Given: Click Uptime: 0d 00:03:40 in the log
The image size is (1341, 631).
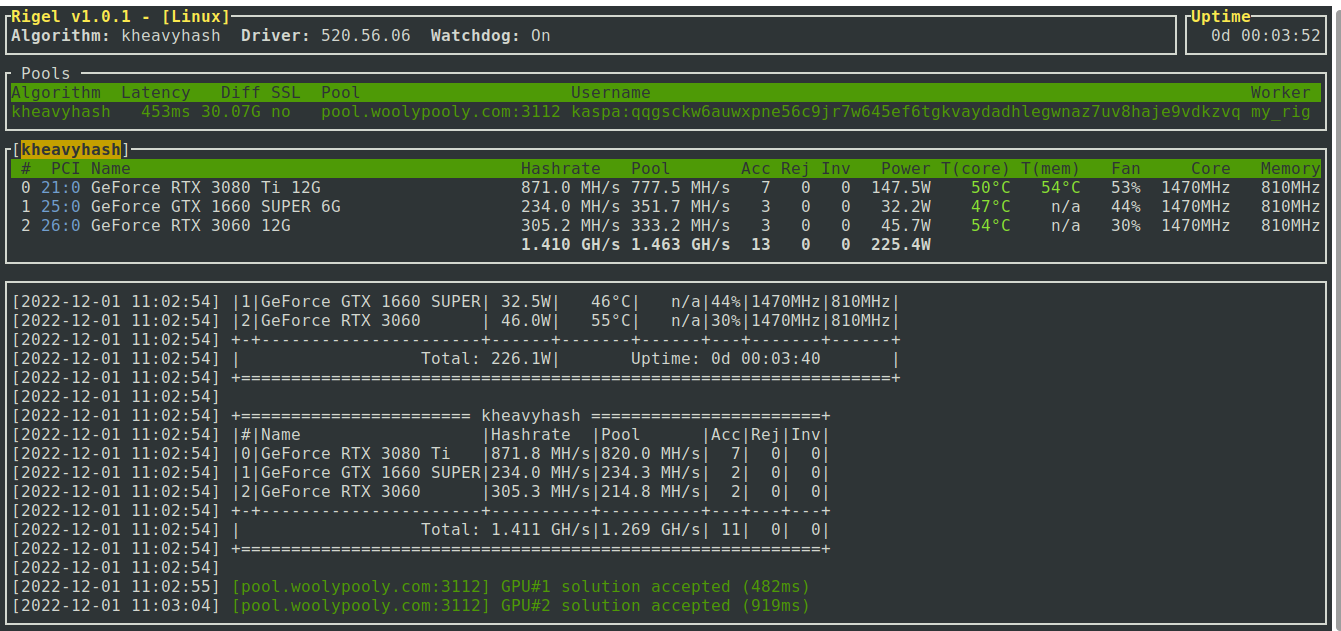Looking at the screenshot, I should [x=726, y=358].
